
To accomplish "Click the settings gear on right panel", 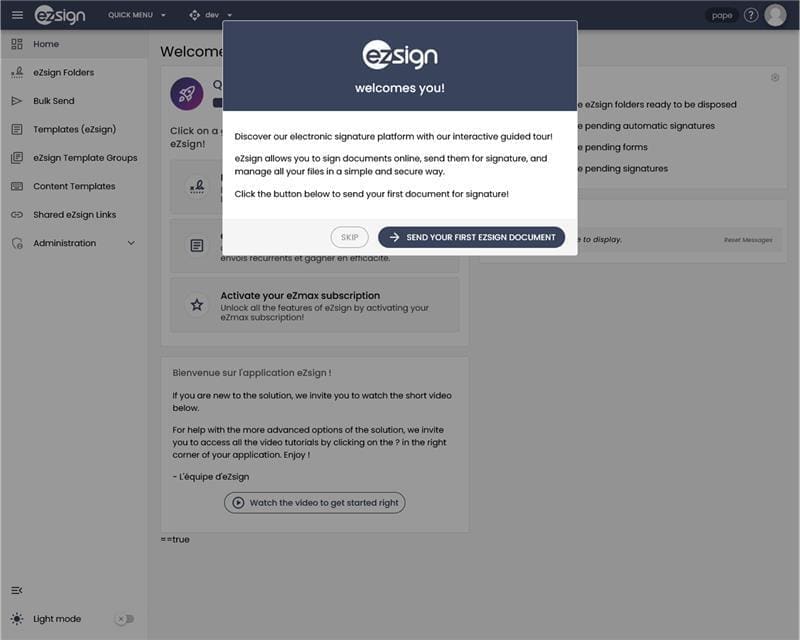I will tap(775, 78).
